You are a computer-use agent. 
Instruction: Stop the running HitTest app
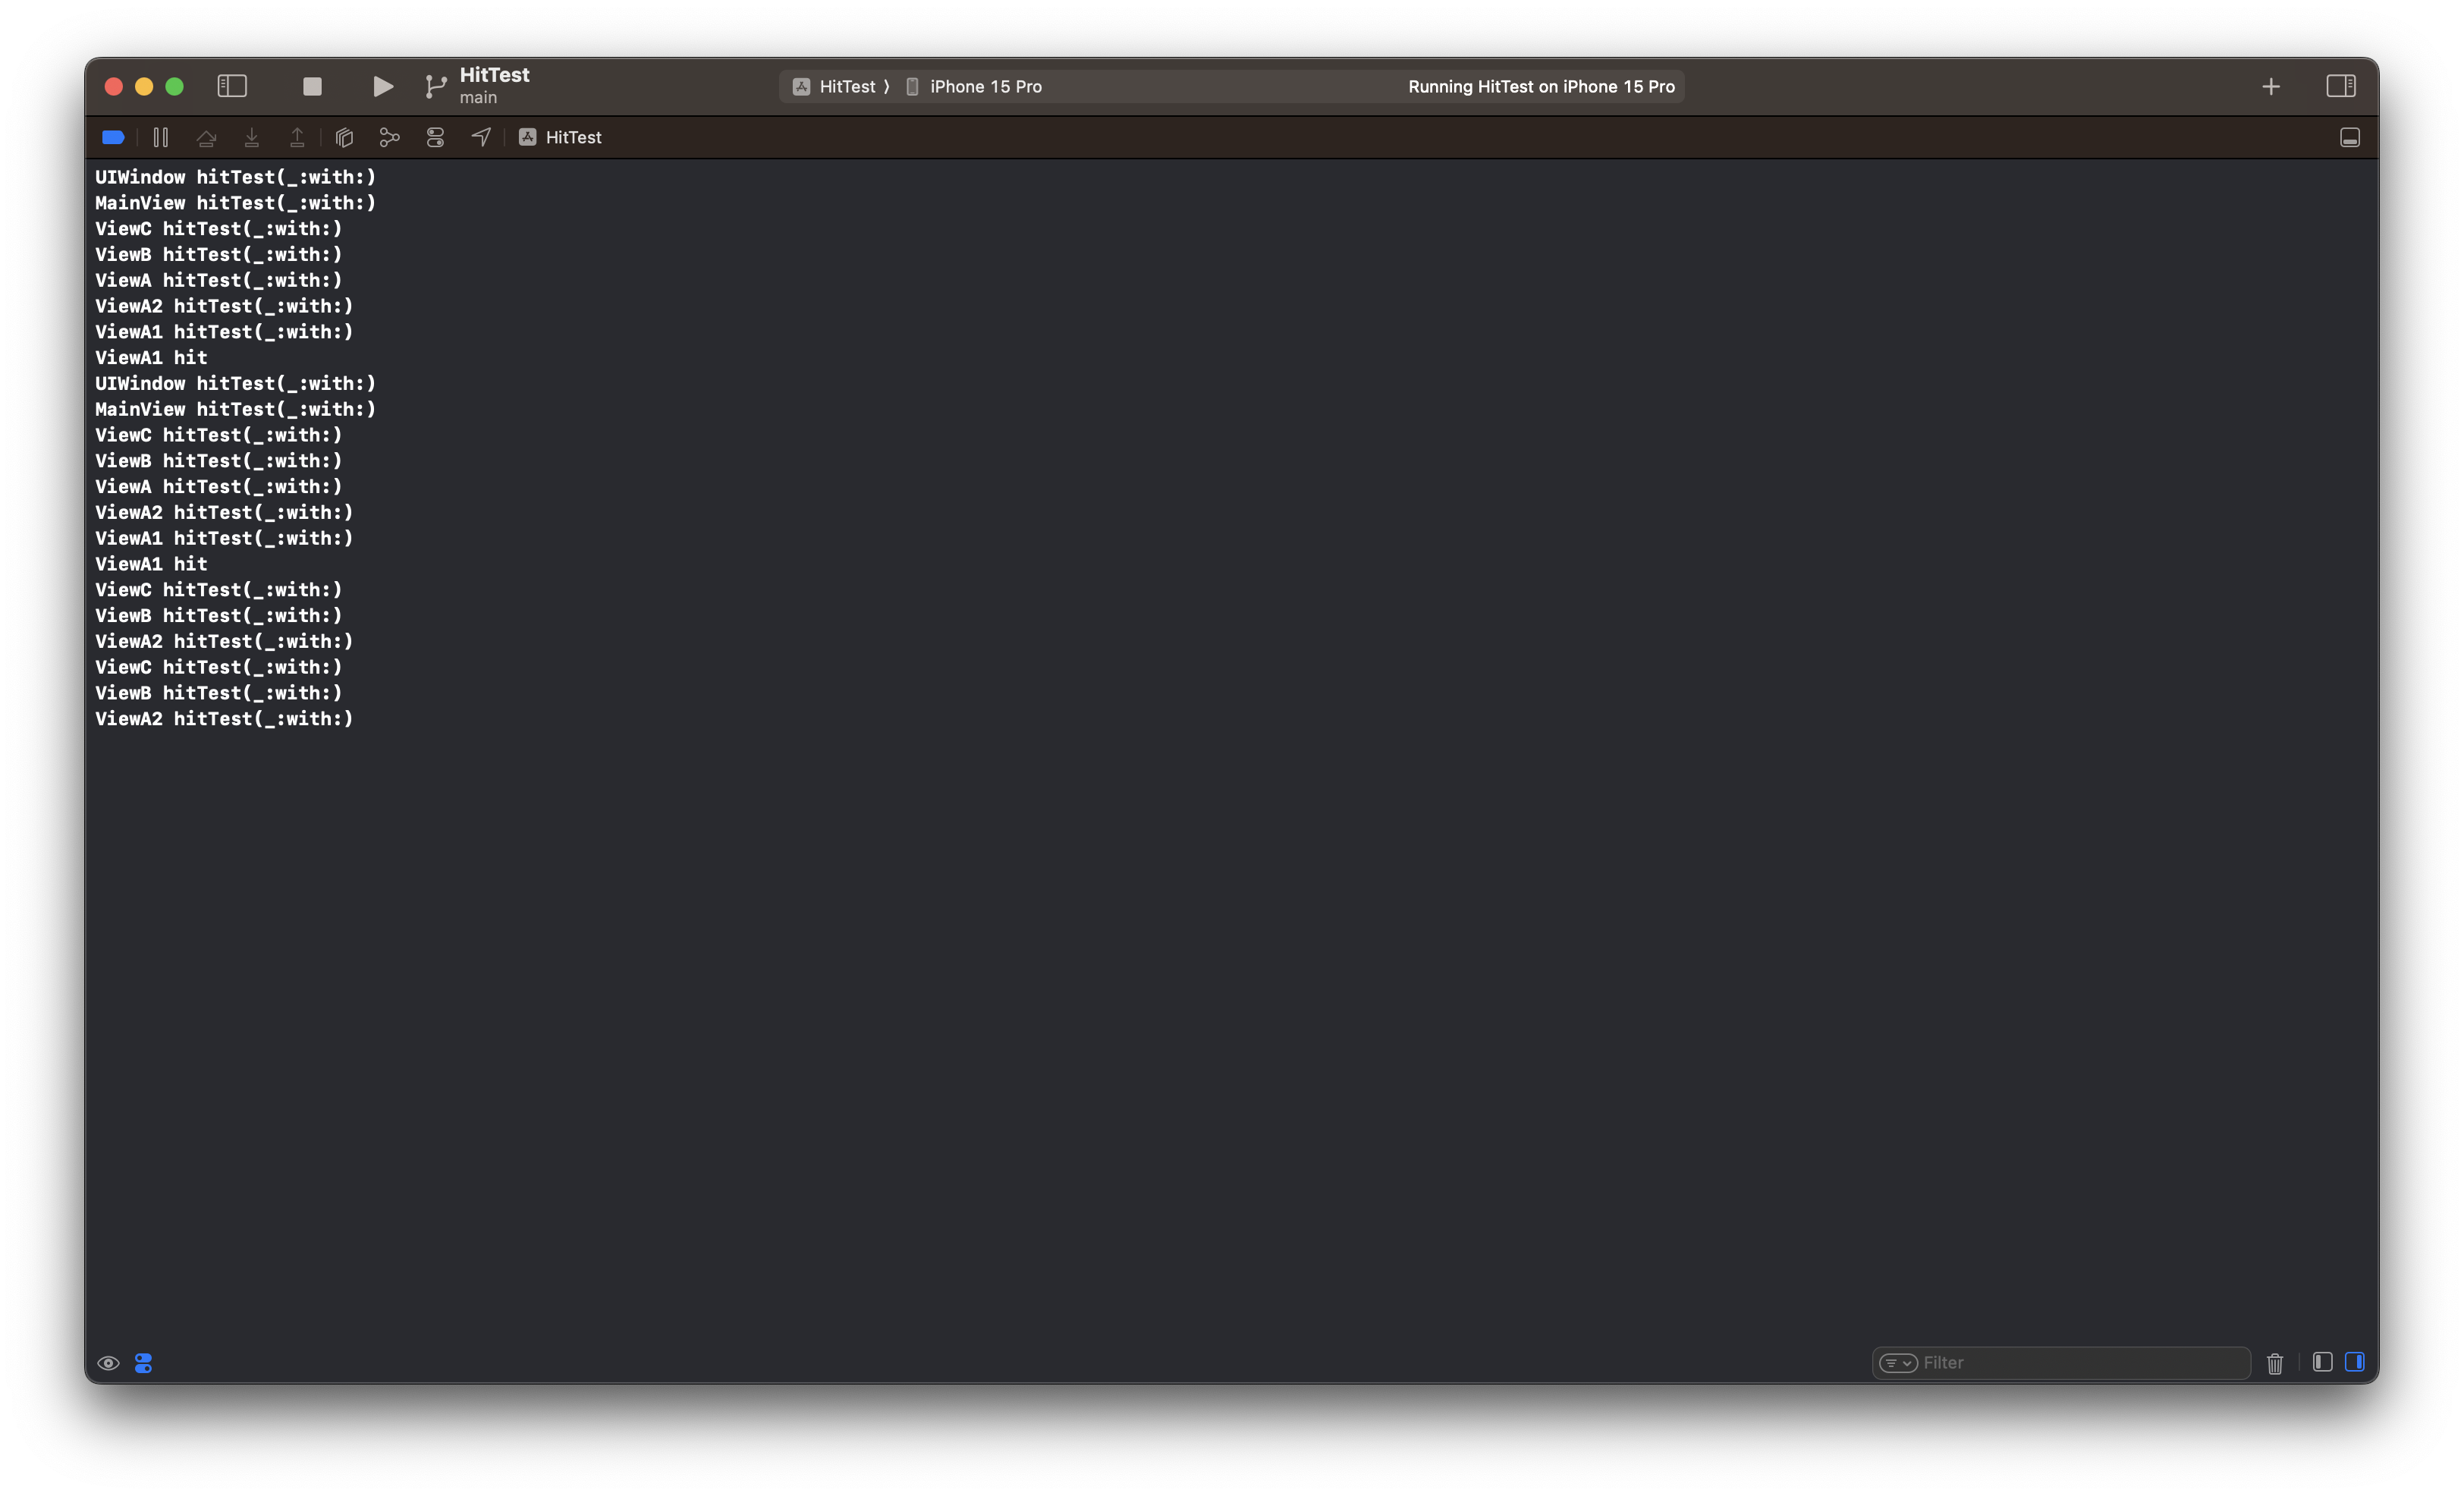pos(312,87)
